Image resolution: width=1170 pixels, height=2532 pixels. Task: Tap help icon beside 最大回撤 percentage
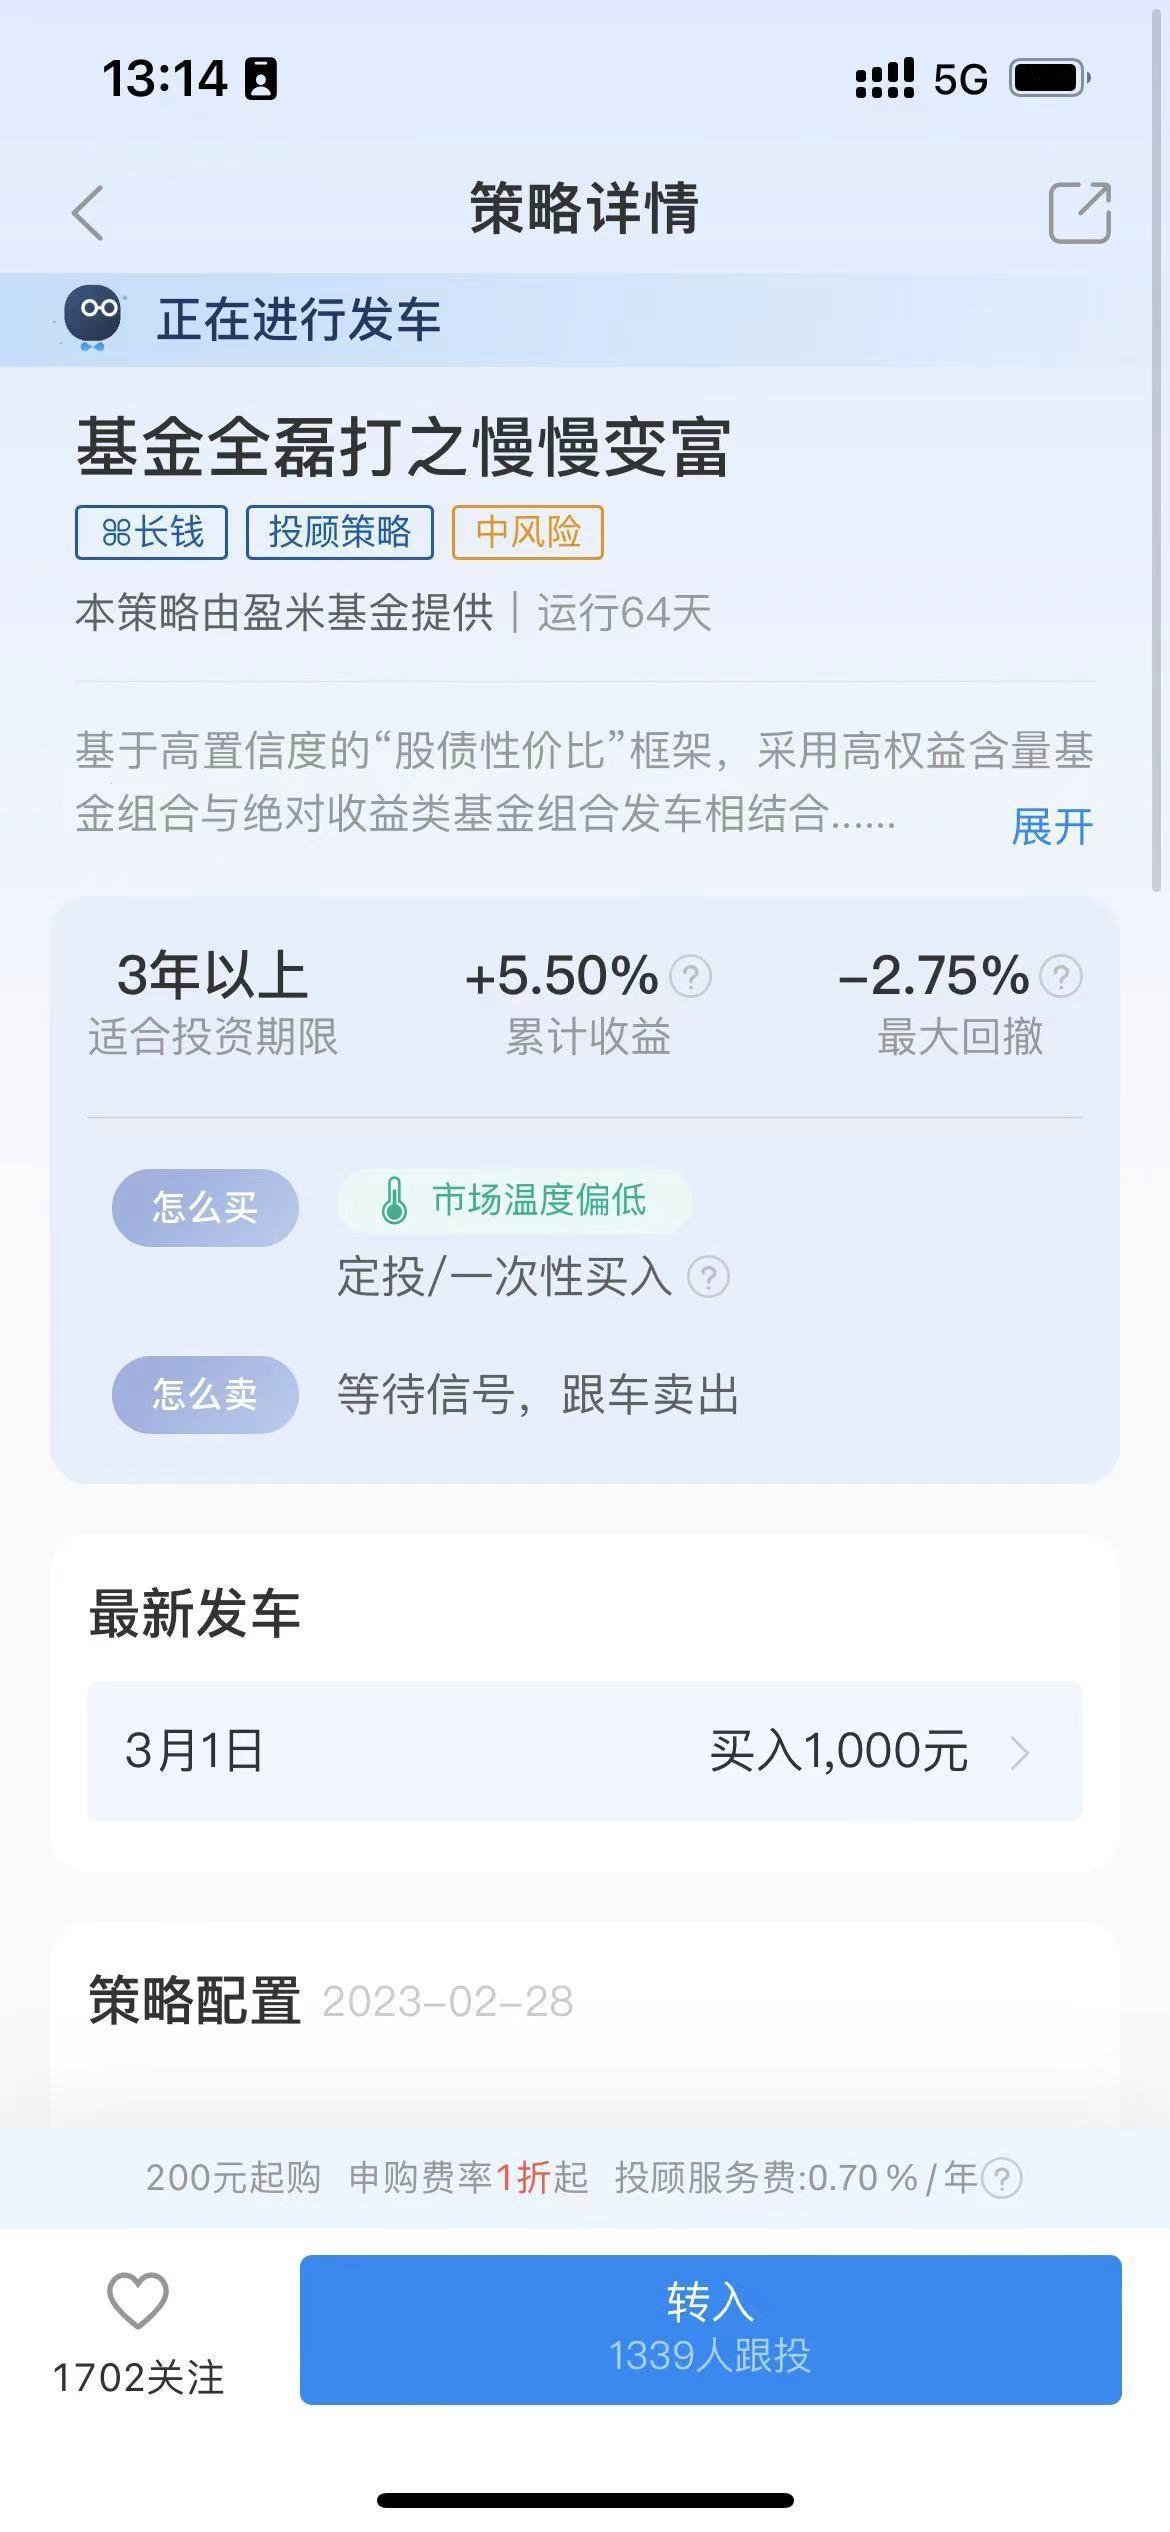tap(1061, 976)
